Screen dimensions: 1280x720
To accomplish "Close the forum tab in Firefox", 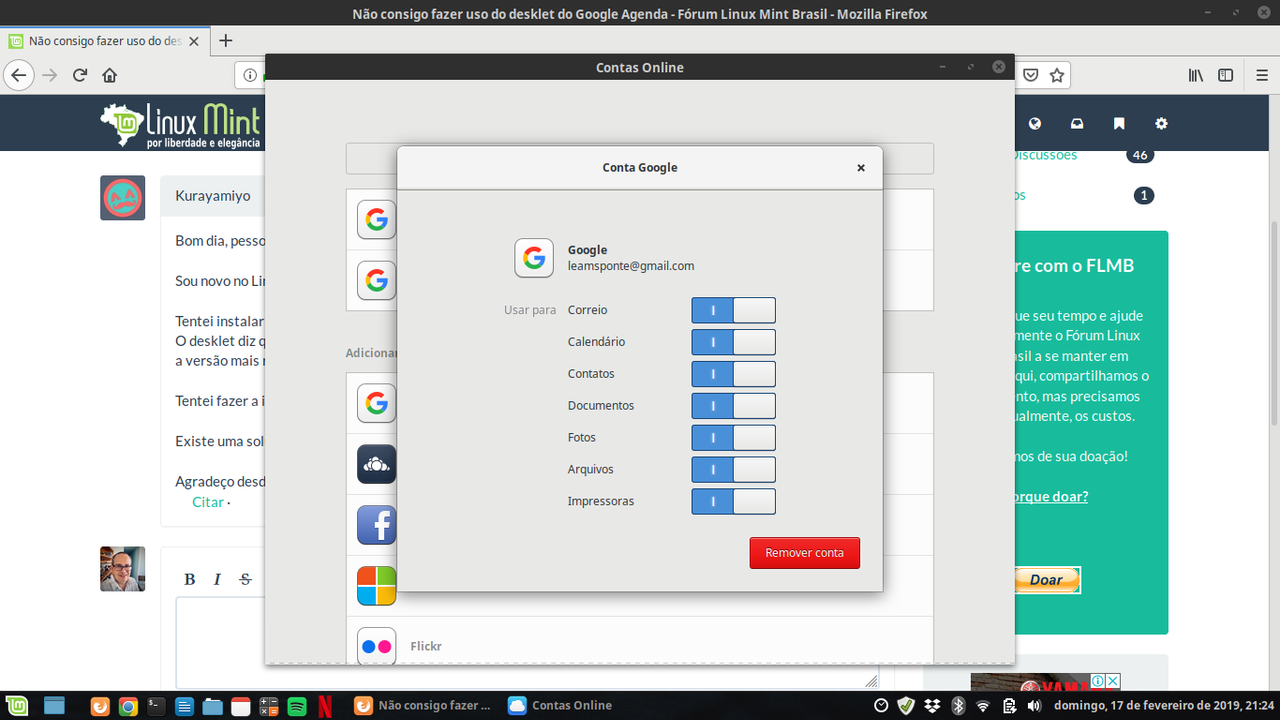I will 193,41.
